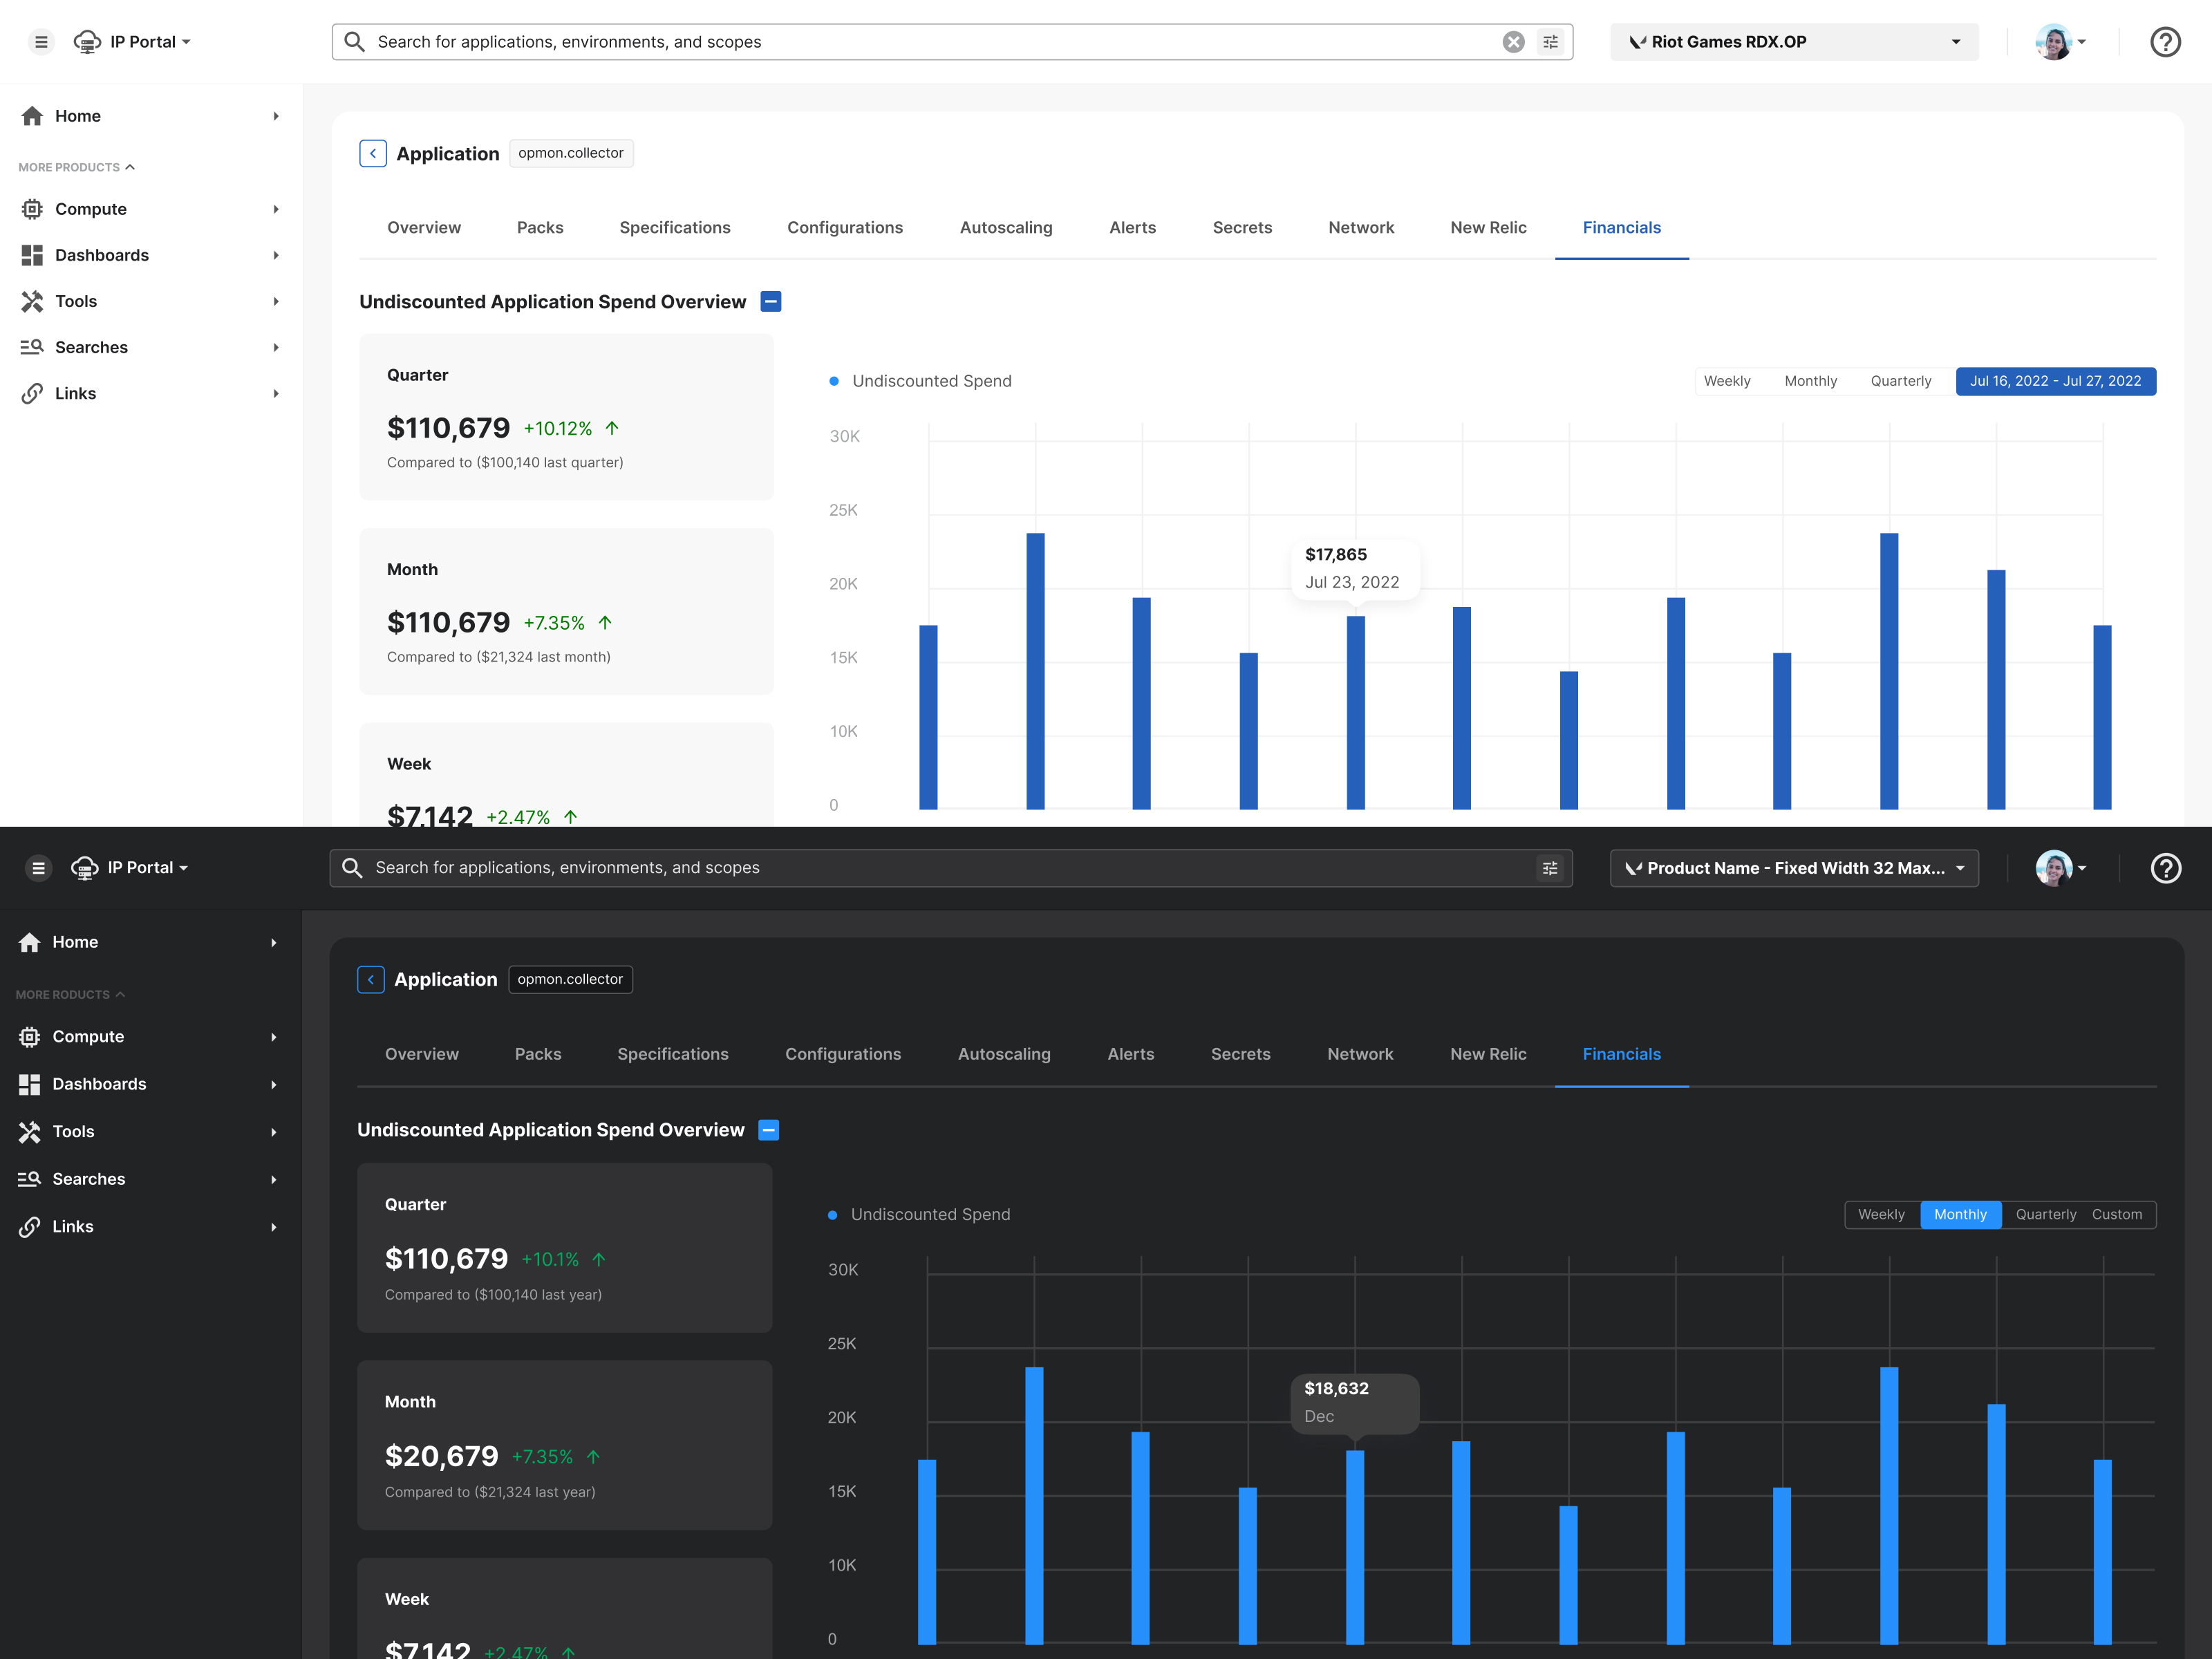Screen dimensions: 2212x1659
Task: Expand the Dashboards submenu in light sidebar
Action: pyautogui.click(x=276, y=255)
